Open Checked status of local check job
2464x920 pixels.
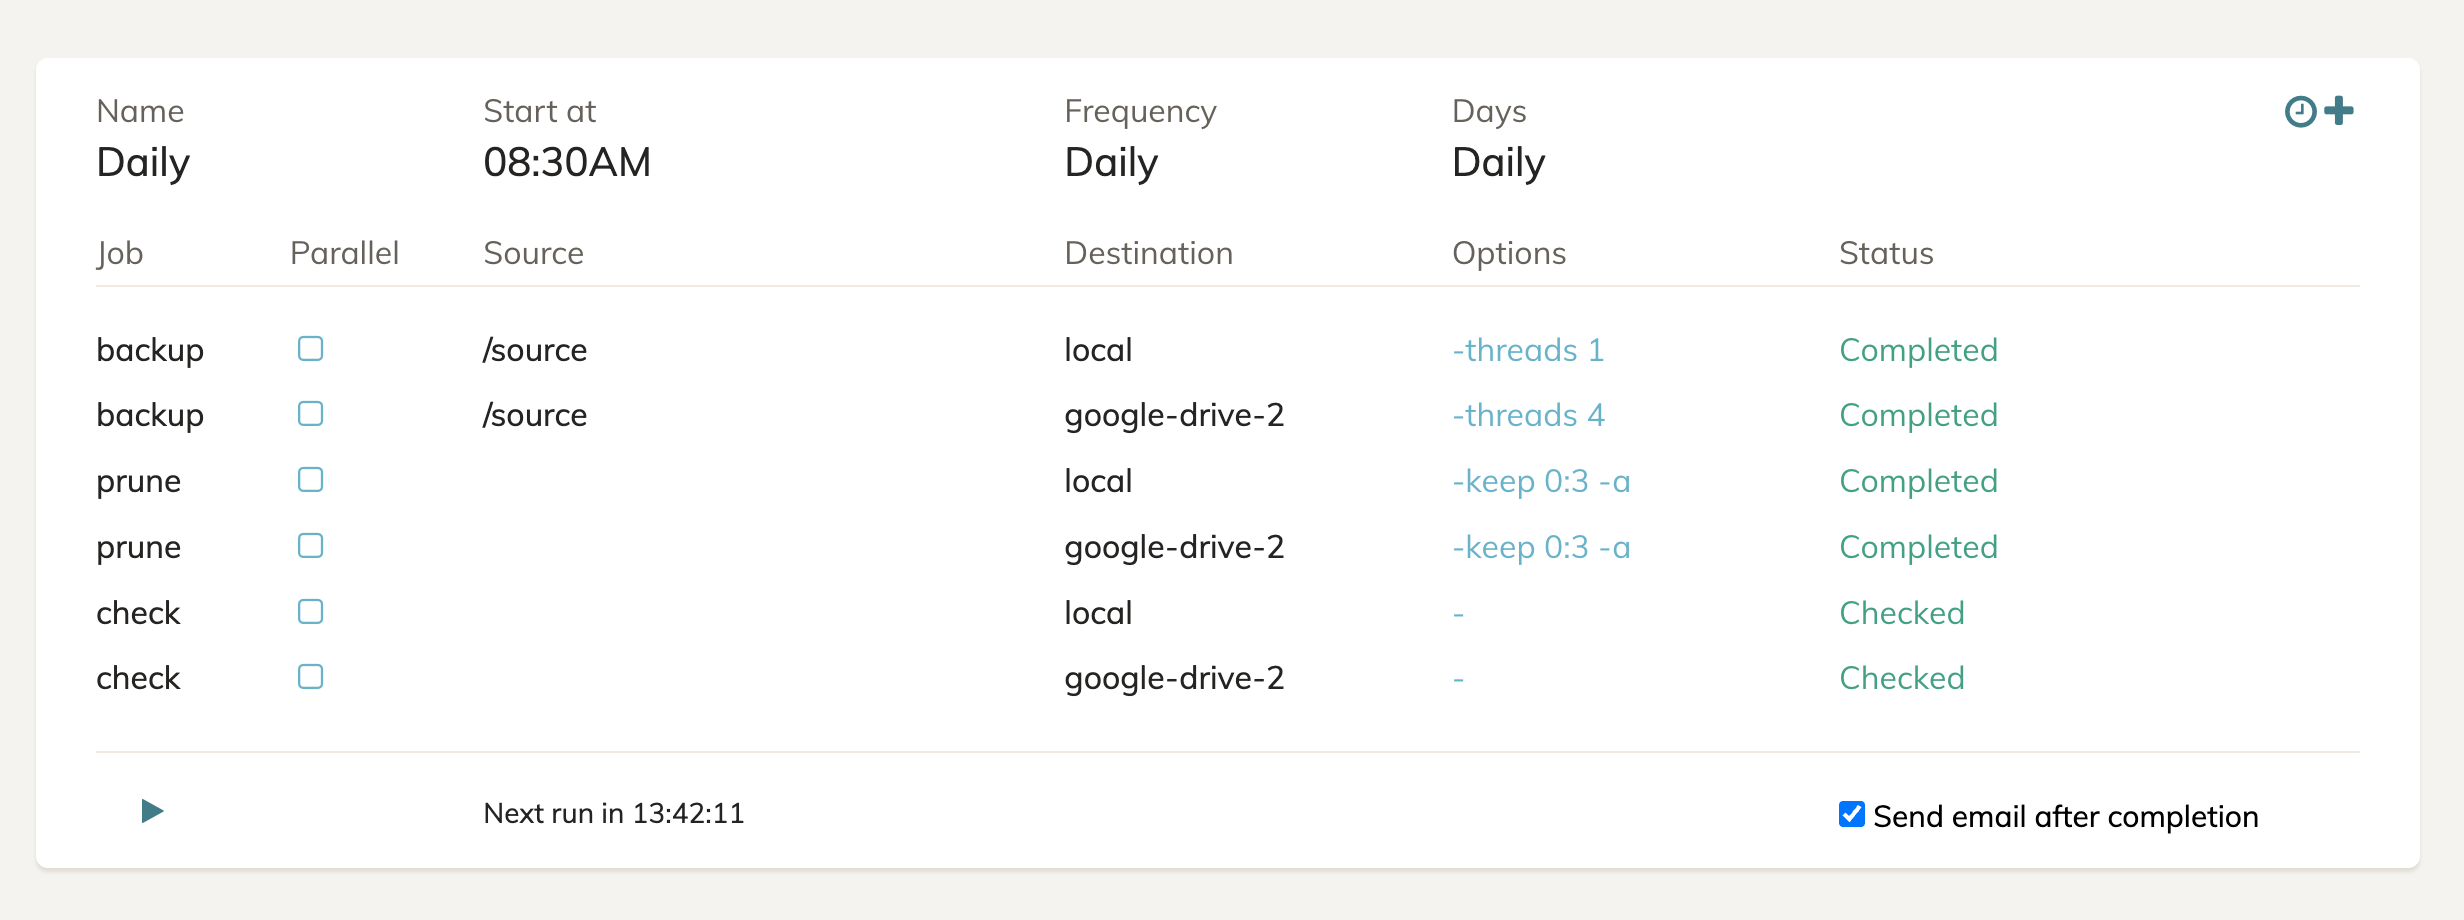(x=1901, y=613)
